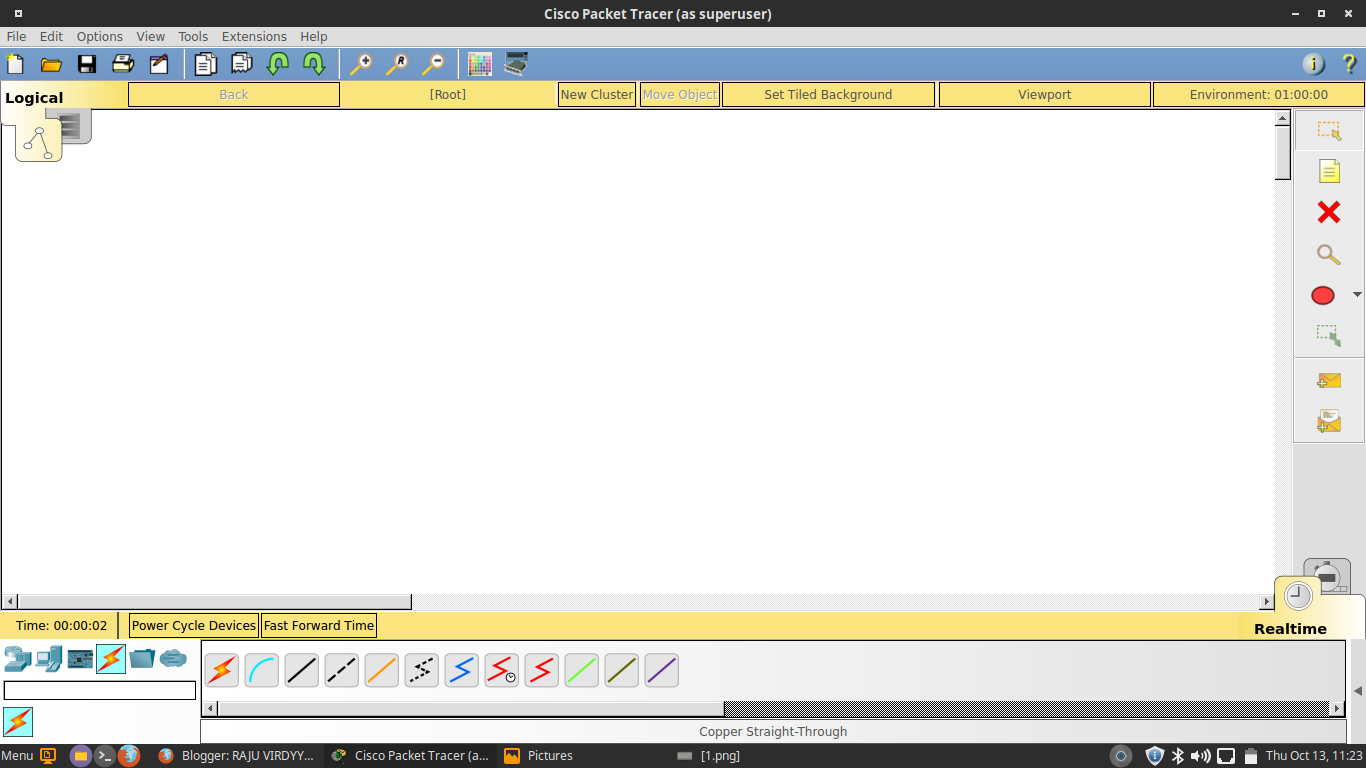Pick Automatically Choose Connection Type cable
This screenshot has width=1366, height=768.
tap(222, 670)
